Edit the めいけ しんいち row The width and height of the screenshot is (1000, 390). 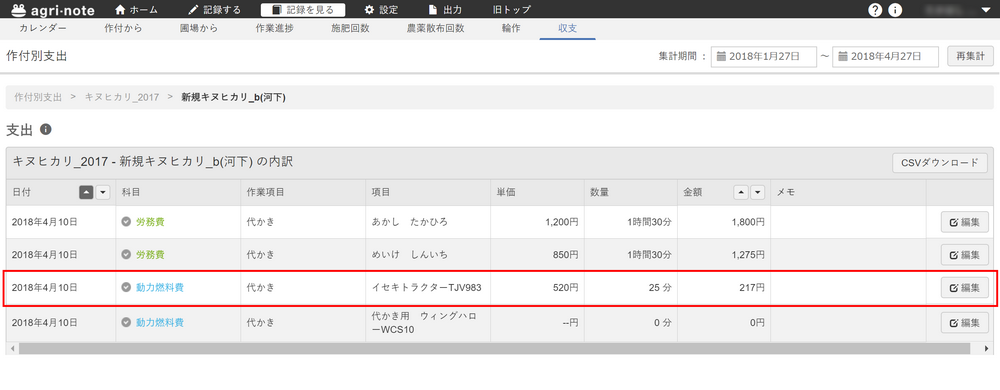[965, 254]
